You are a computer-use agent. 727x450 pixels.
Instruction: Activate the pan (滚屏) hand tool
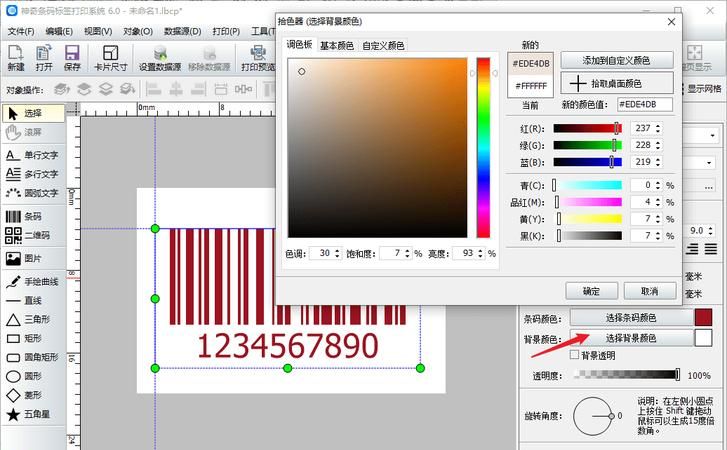pyautogui.click(x=33, y=132)
